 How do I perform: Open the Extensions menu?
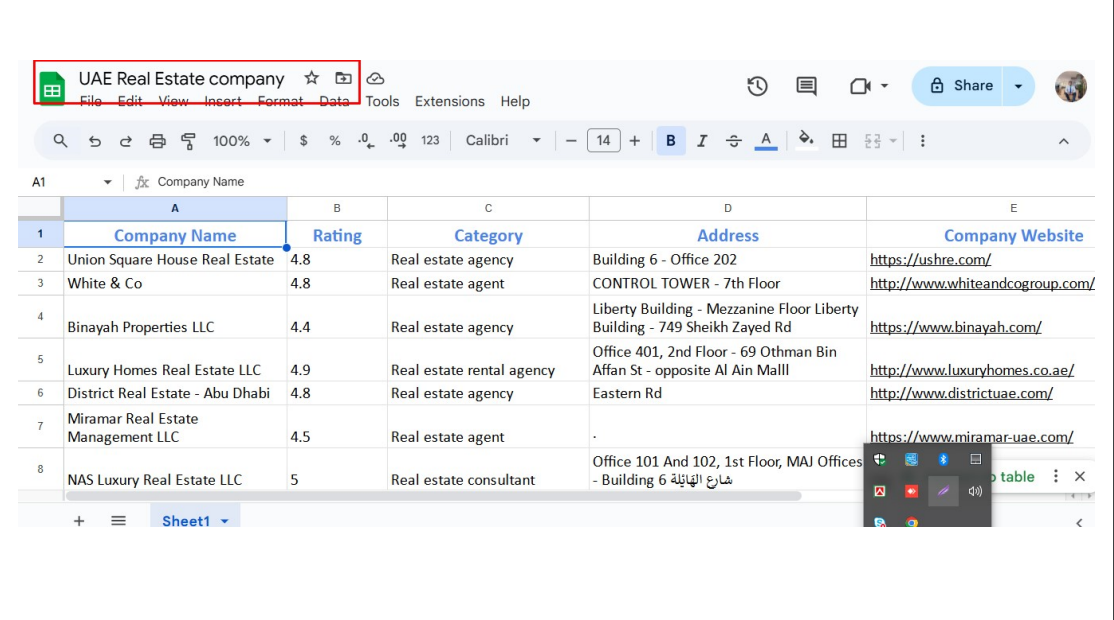450,102
